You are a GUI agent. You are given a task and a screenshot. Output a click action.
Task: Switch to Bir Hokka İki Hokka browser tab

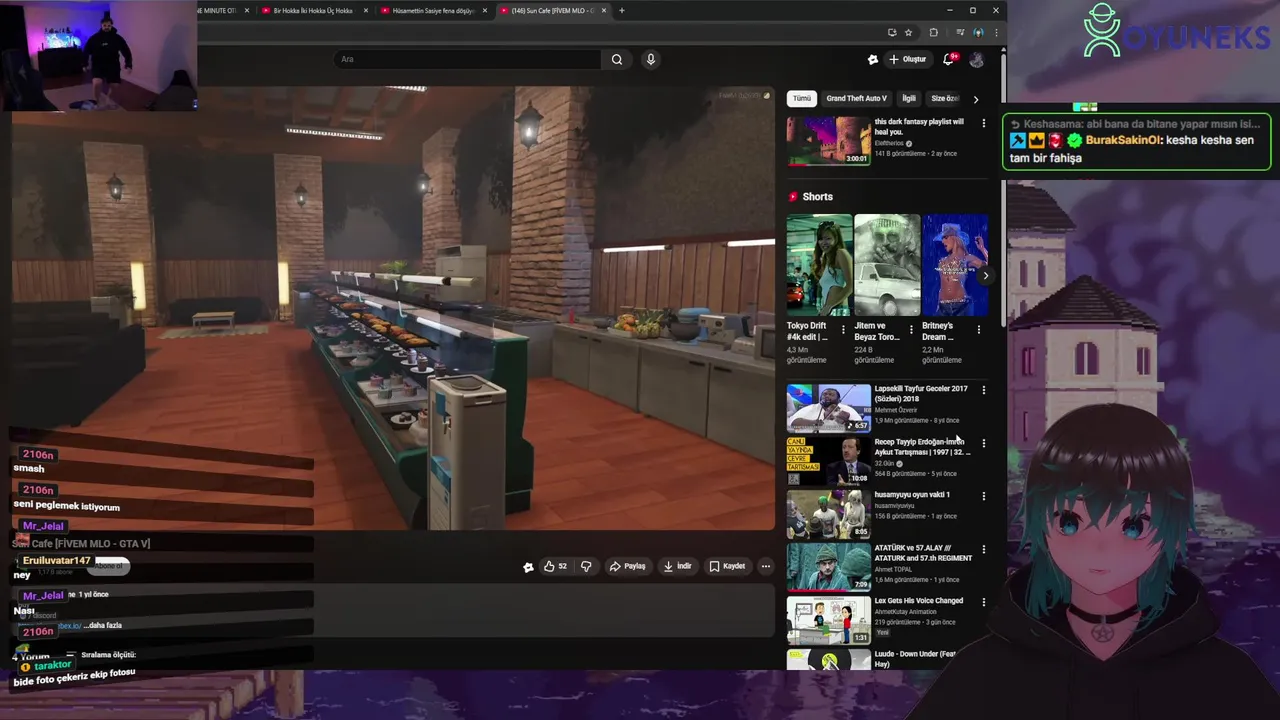point(313,10)
